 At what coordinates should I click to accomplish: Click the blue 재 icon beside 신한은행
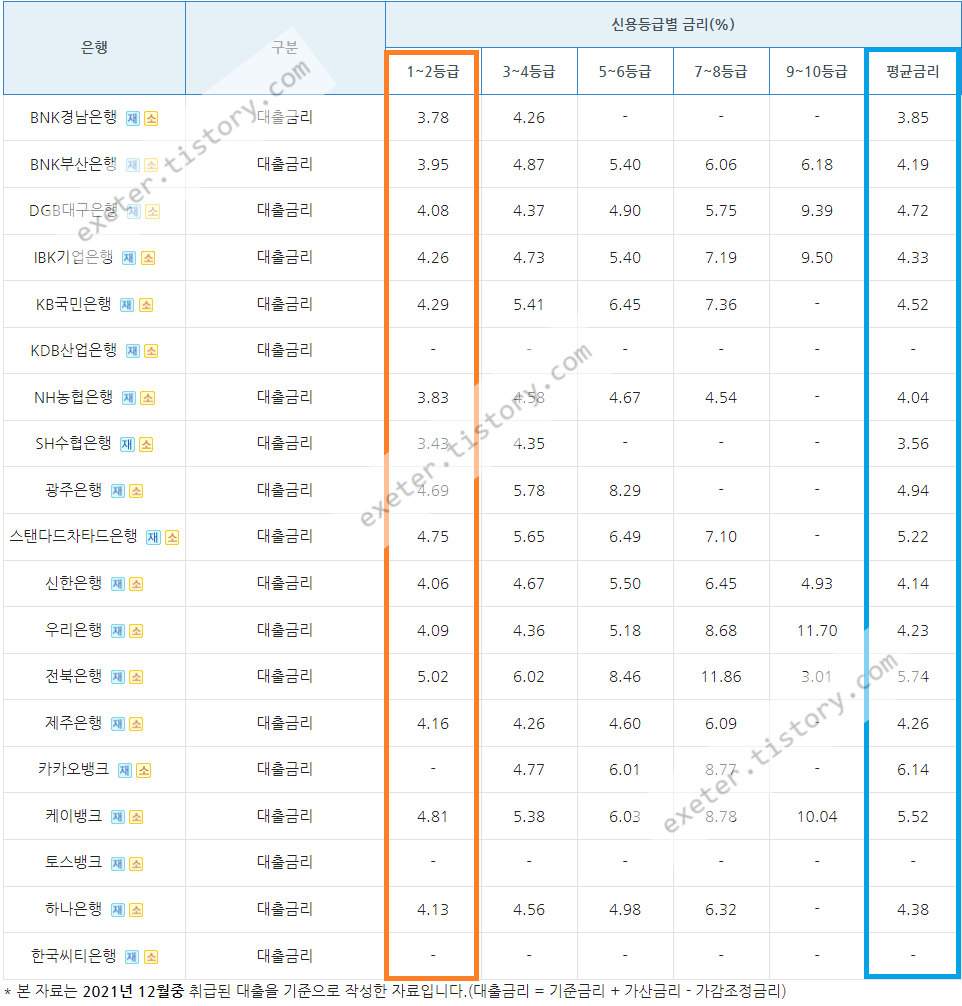click(x=118, y=584)
